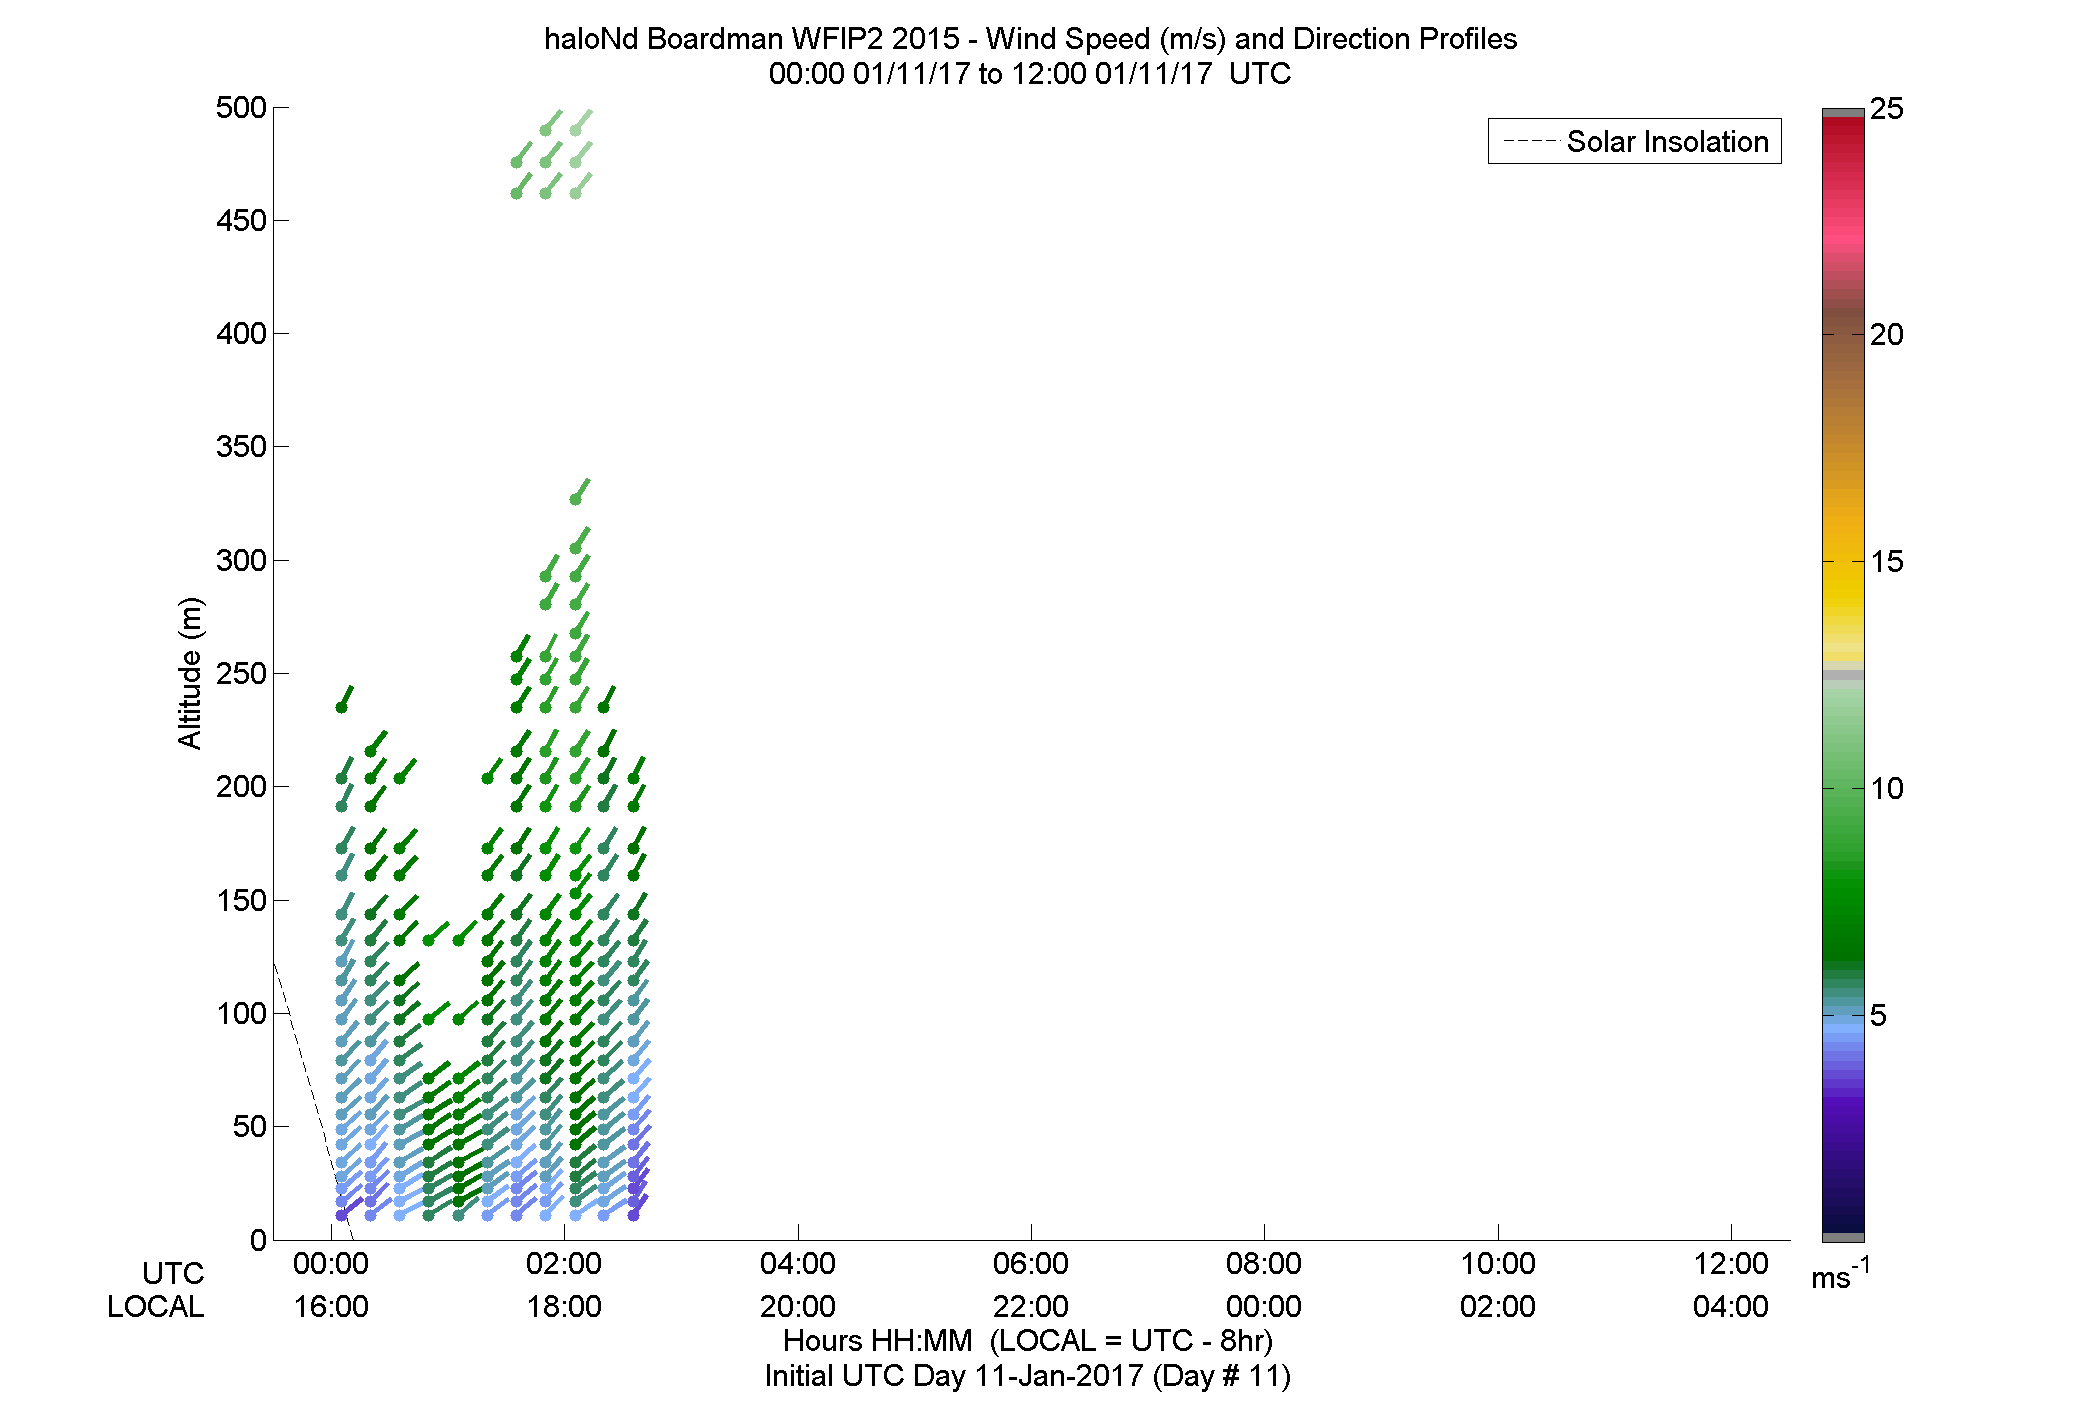Click the ms-1 colorbar unit label
The height and width of the screenshot is (1425, 2098).
[x=1840, y=1275]
